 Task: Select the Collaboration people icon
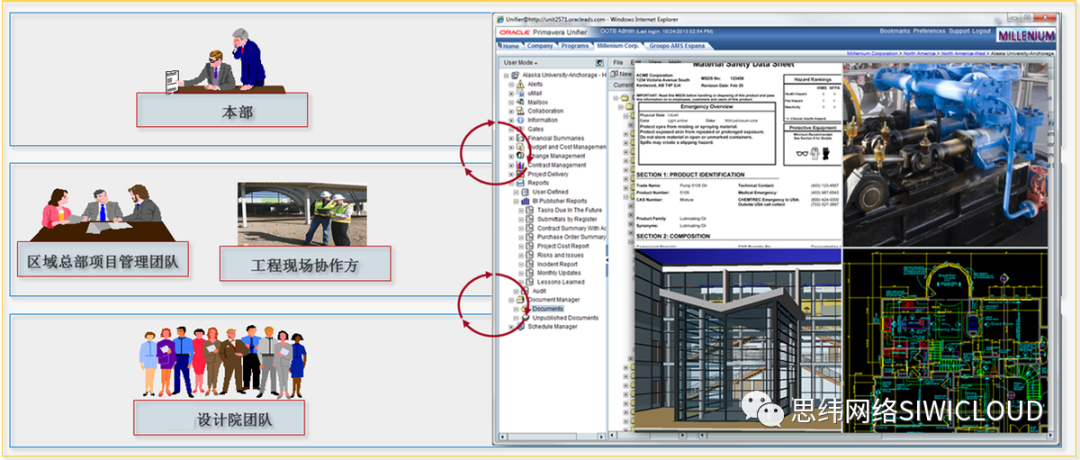520,111
